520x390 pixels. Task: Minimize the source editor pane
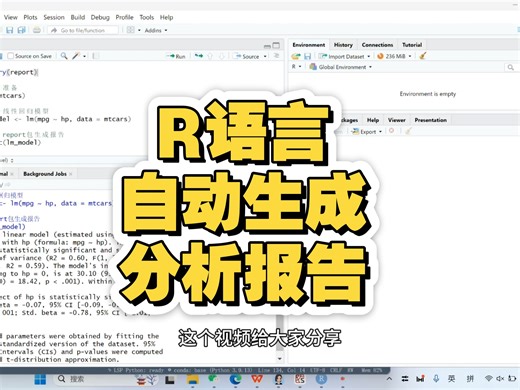pyautogui.click(x=267, y=46)
